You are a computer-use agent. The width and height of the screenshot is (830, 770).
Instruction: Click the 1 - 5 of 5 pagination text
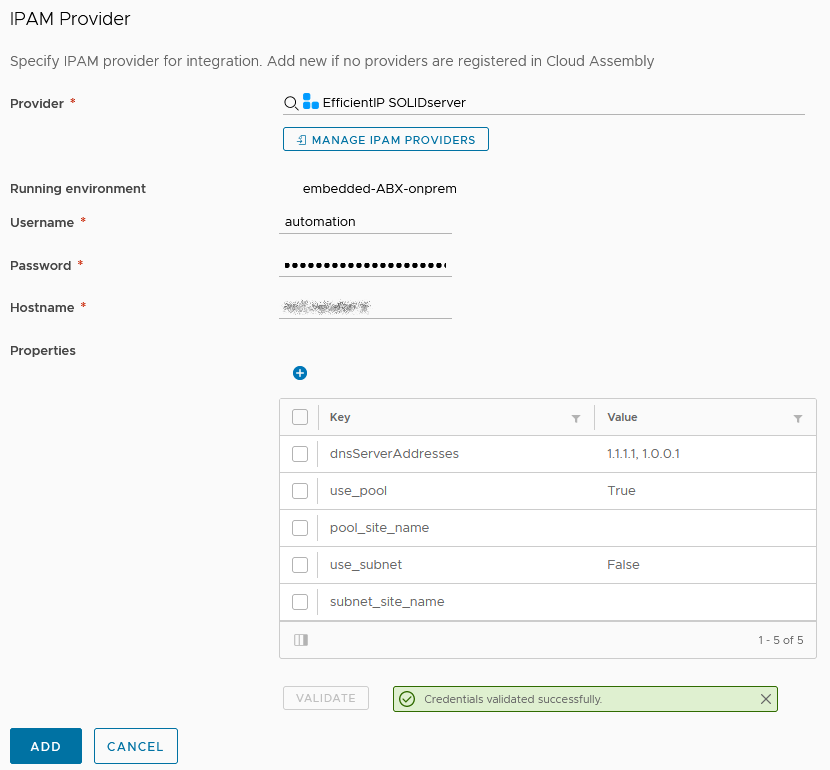tap(781, 640)
